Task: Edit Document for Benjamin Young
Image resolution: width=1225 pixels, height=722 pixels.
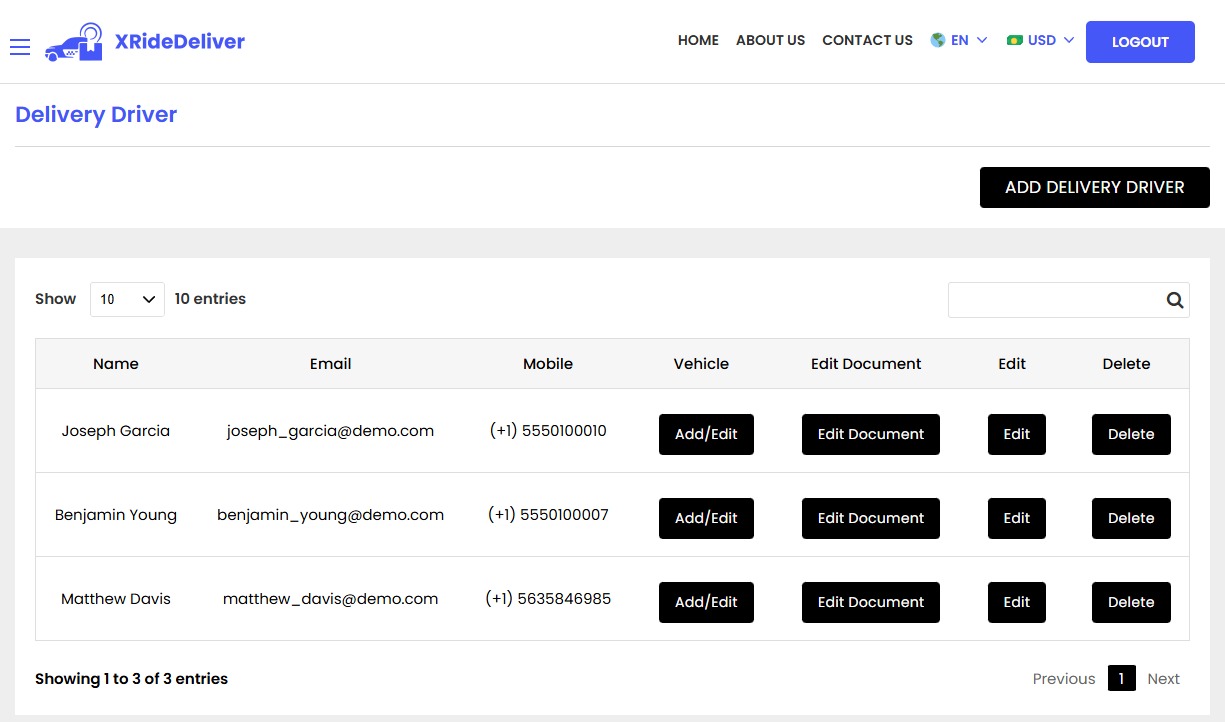Action: click(870, 518)
